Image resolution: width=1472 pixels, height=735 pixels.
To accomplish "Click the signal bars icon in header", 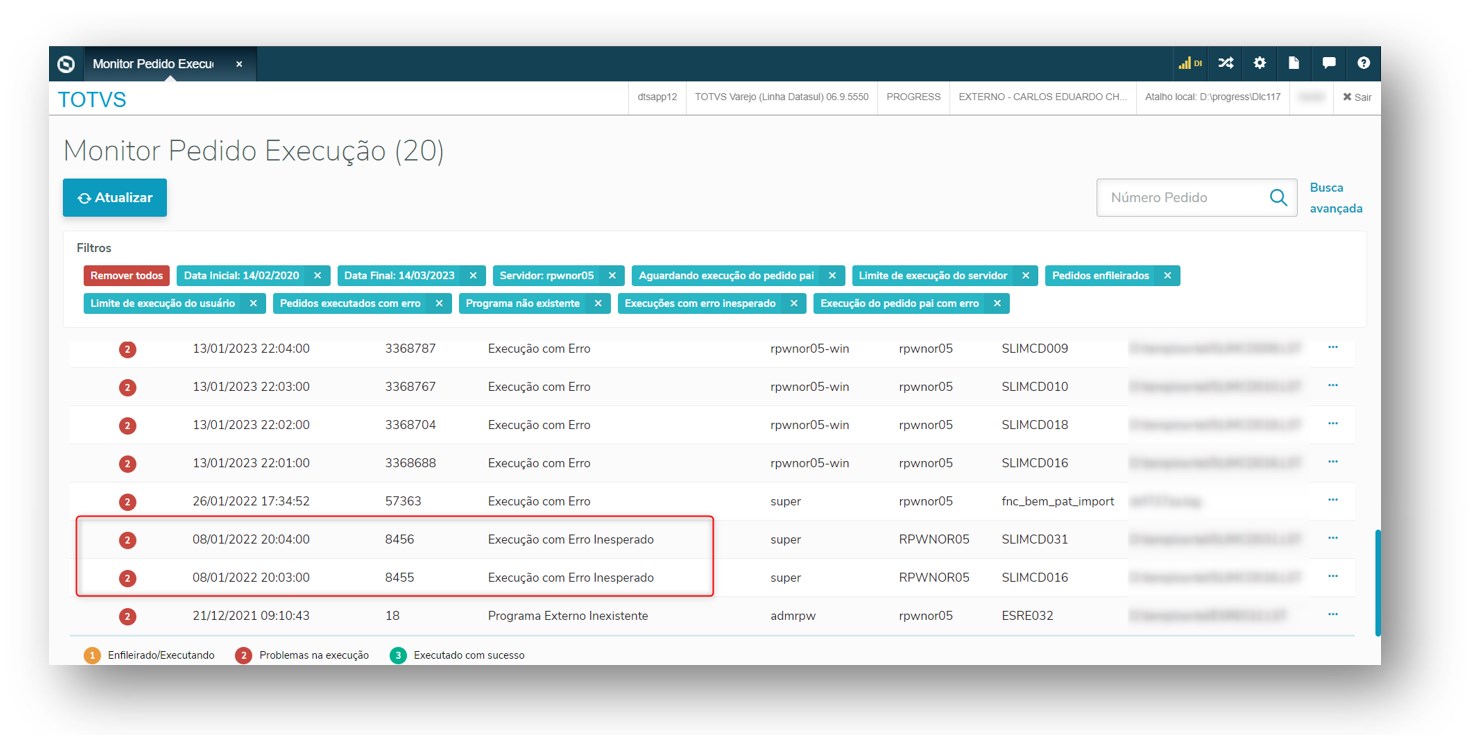I will (1188, 63).
